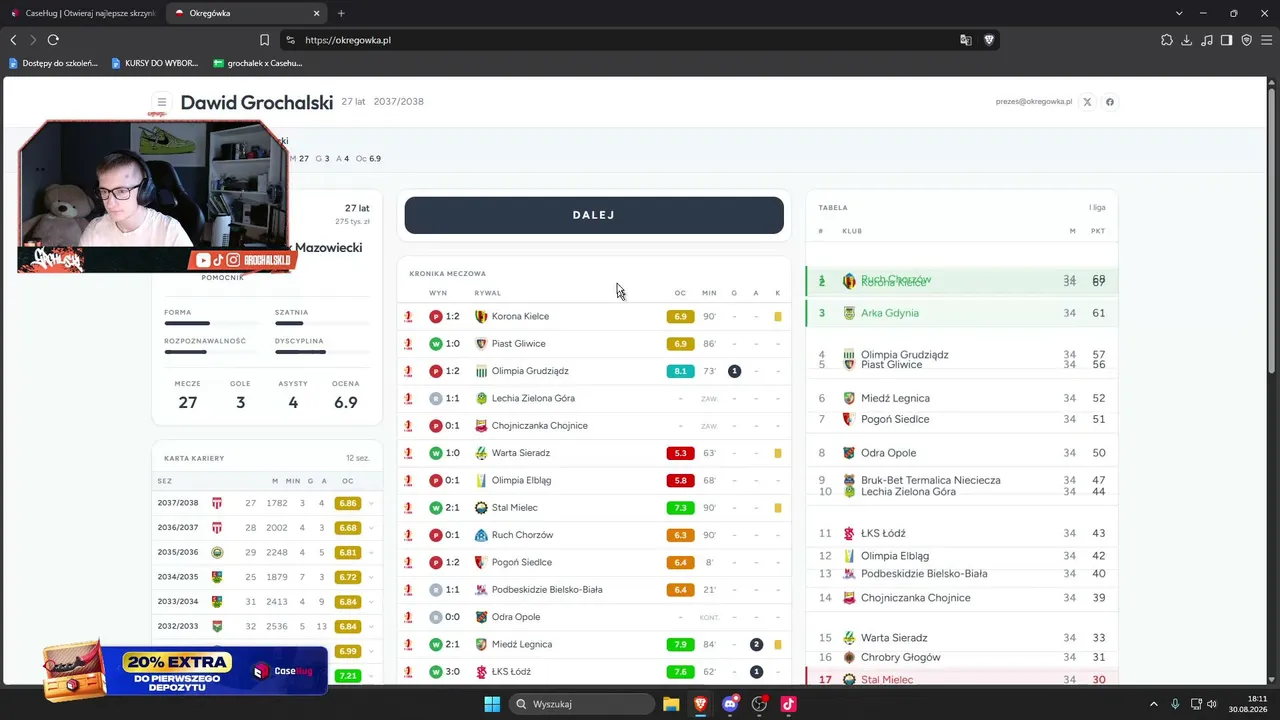Click the yellow card marker for Korona Kielce
This screenshot has height=720, width=1280.
click(778, 316)
